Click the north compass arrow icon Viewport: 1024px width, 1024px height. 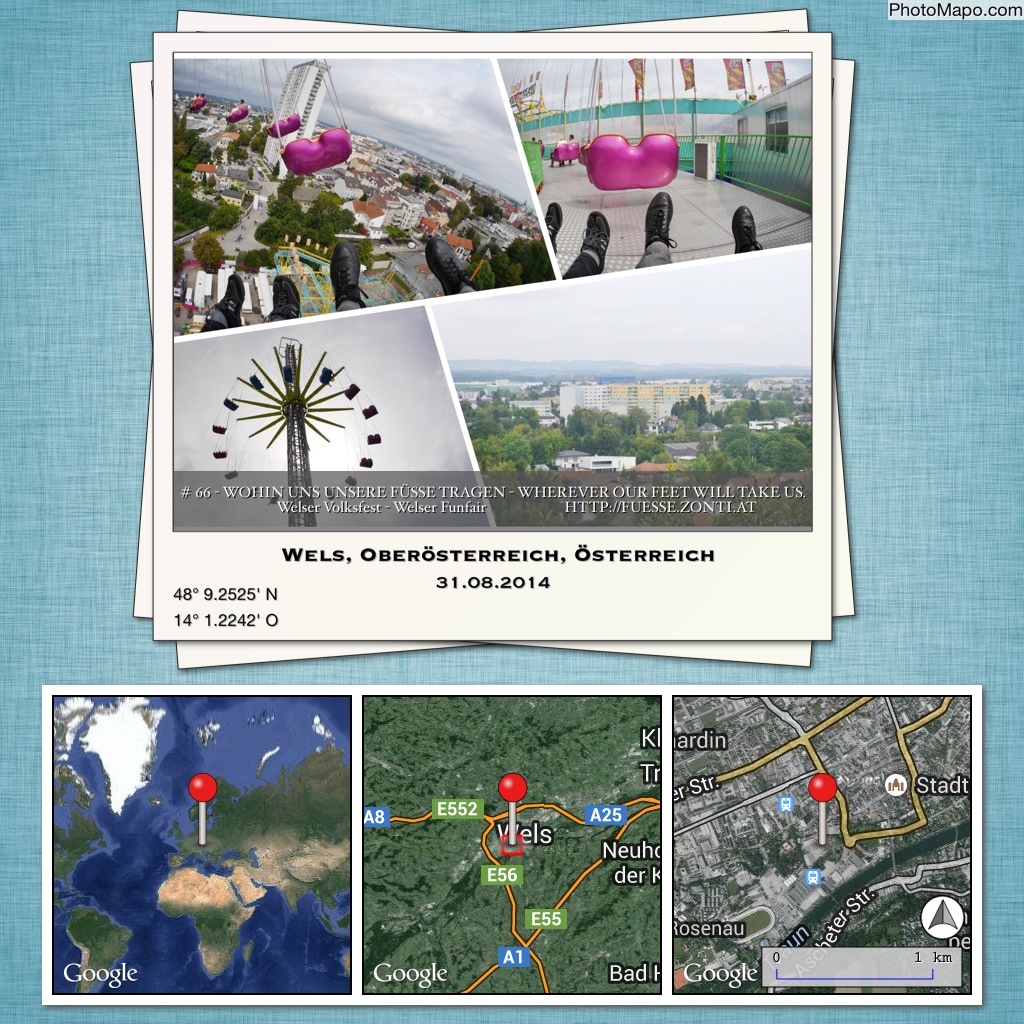click(x=940, y=918)
